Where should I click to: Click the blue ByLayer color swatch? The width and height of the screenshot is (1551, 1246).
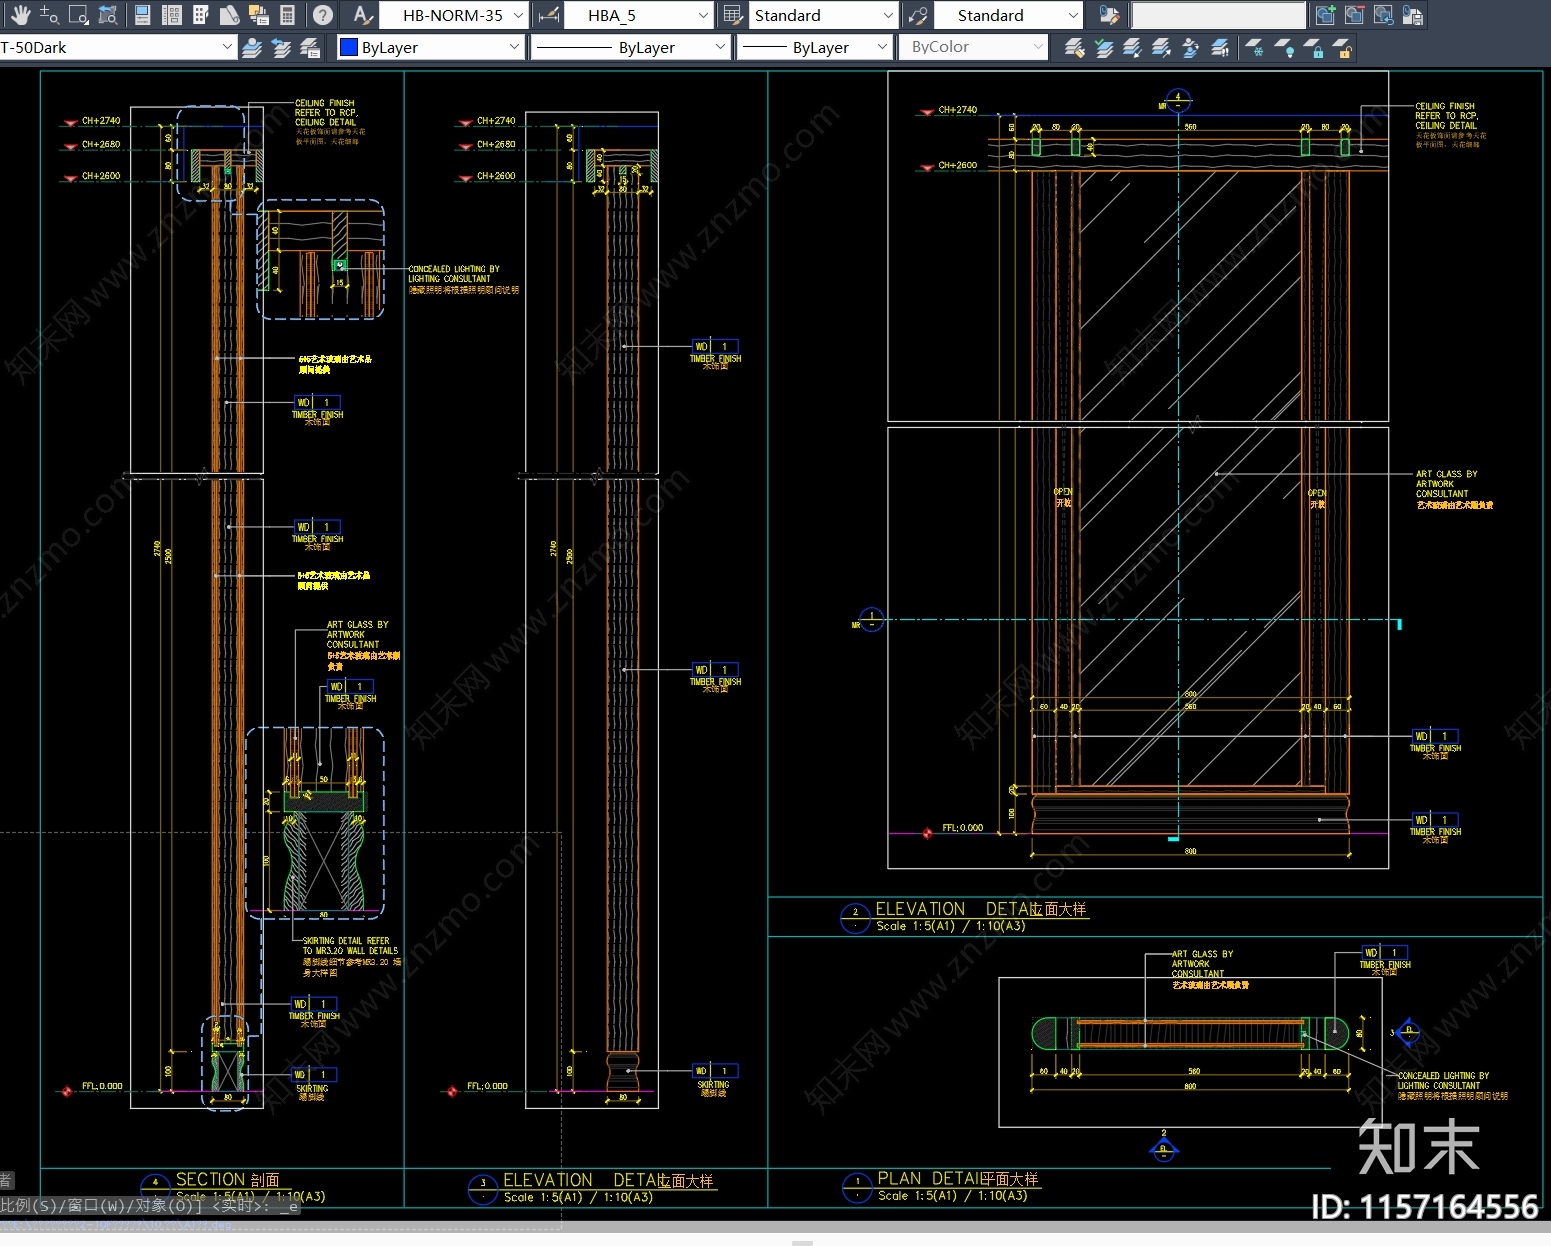[349, 47]
